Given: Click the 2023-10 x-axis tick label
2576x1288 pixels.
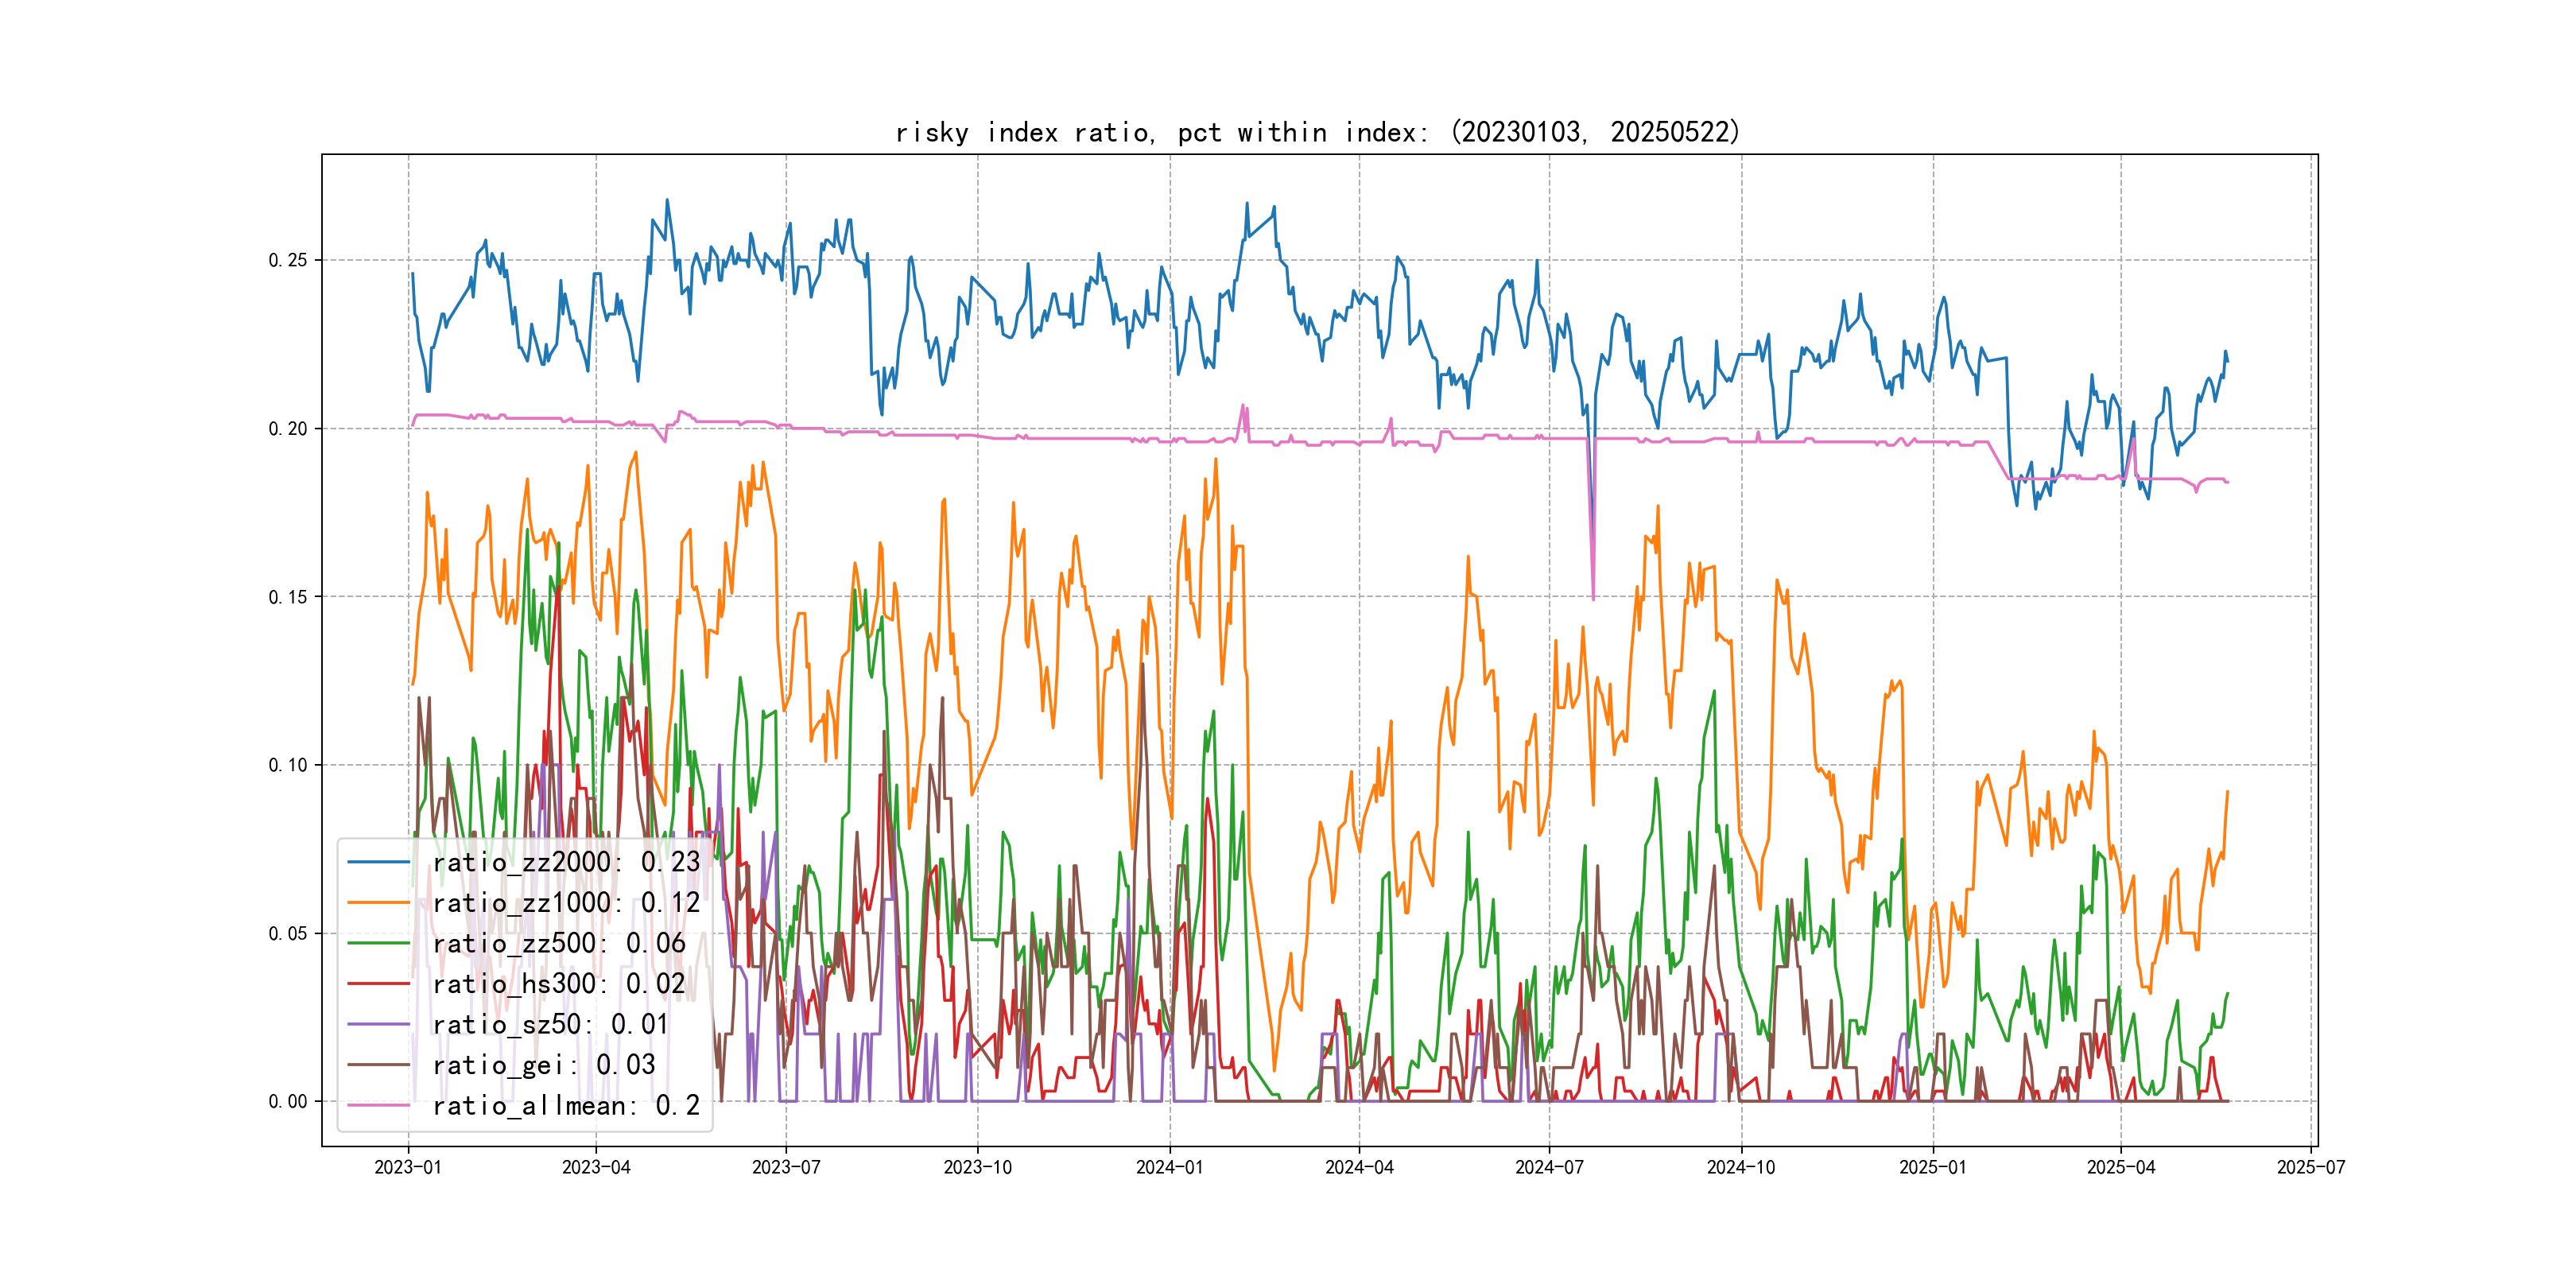Looking at the screenshot, I should [x=977, y=1167].
